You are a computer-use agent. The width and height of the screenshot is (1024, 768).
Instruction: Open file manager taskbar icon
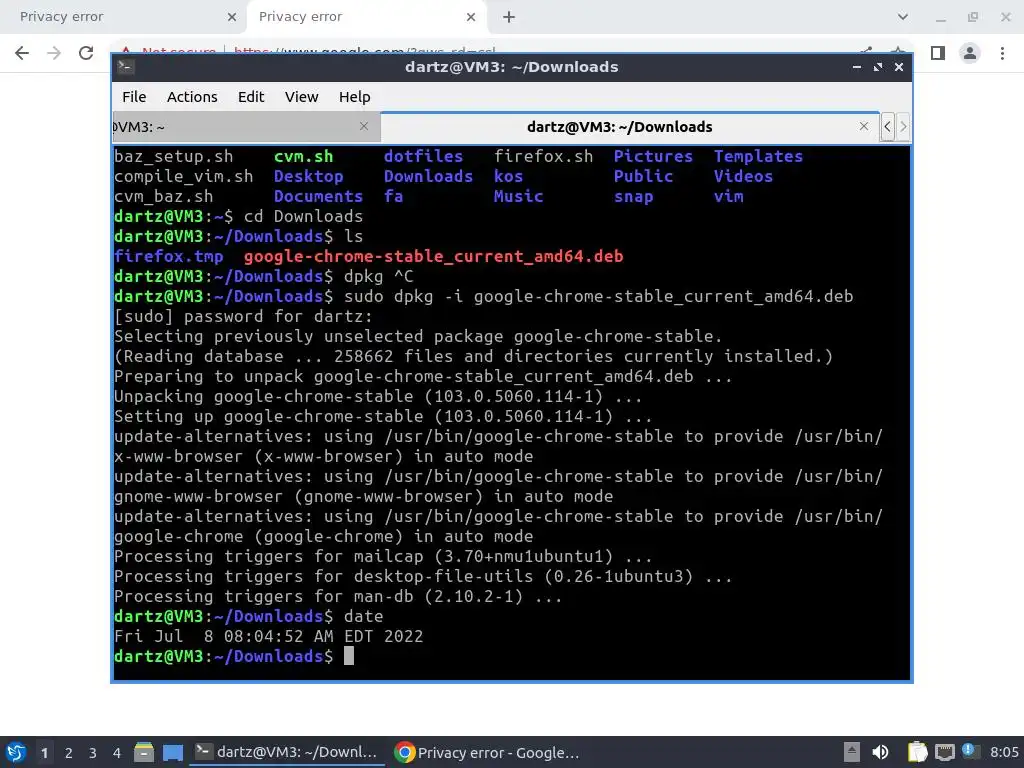[144, 752]
